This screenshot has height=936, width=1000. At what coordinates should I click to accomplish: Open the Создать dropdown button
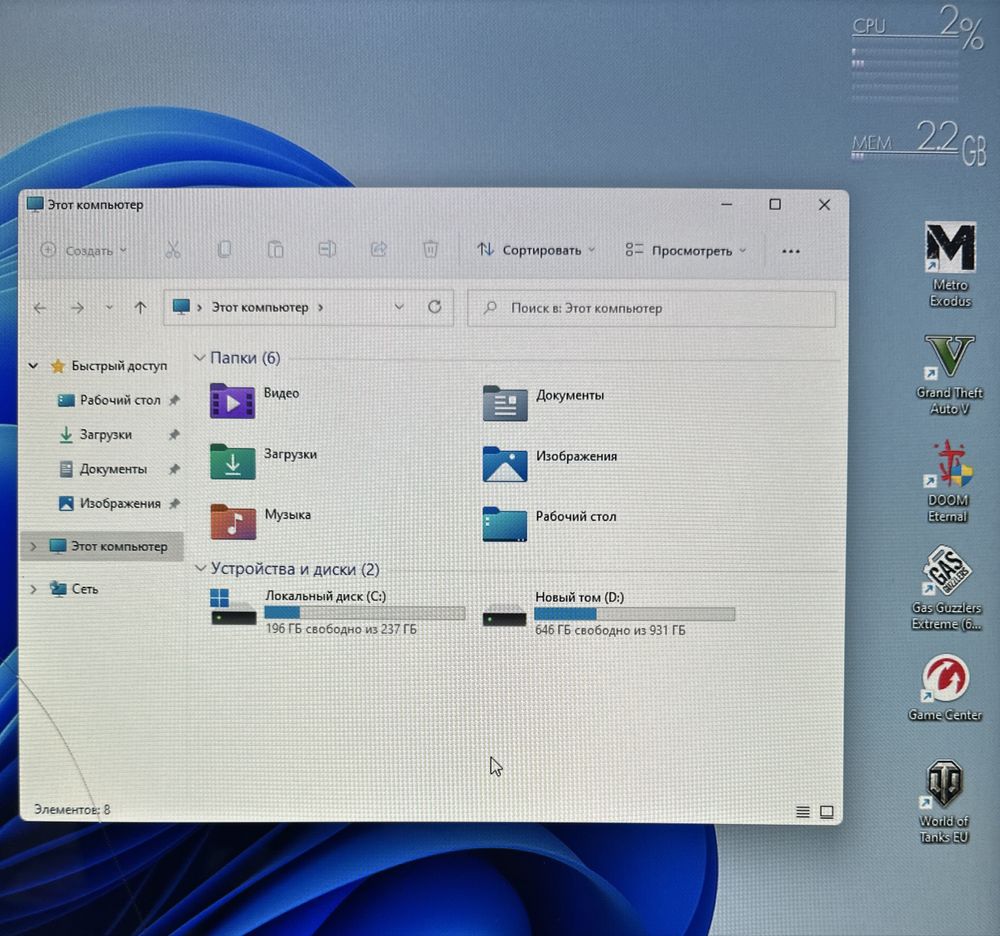(84, 250)
